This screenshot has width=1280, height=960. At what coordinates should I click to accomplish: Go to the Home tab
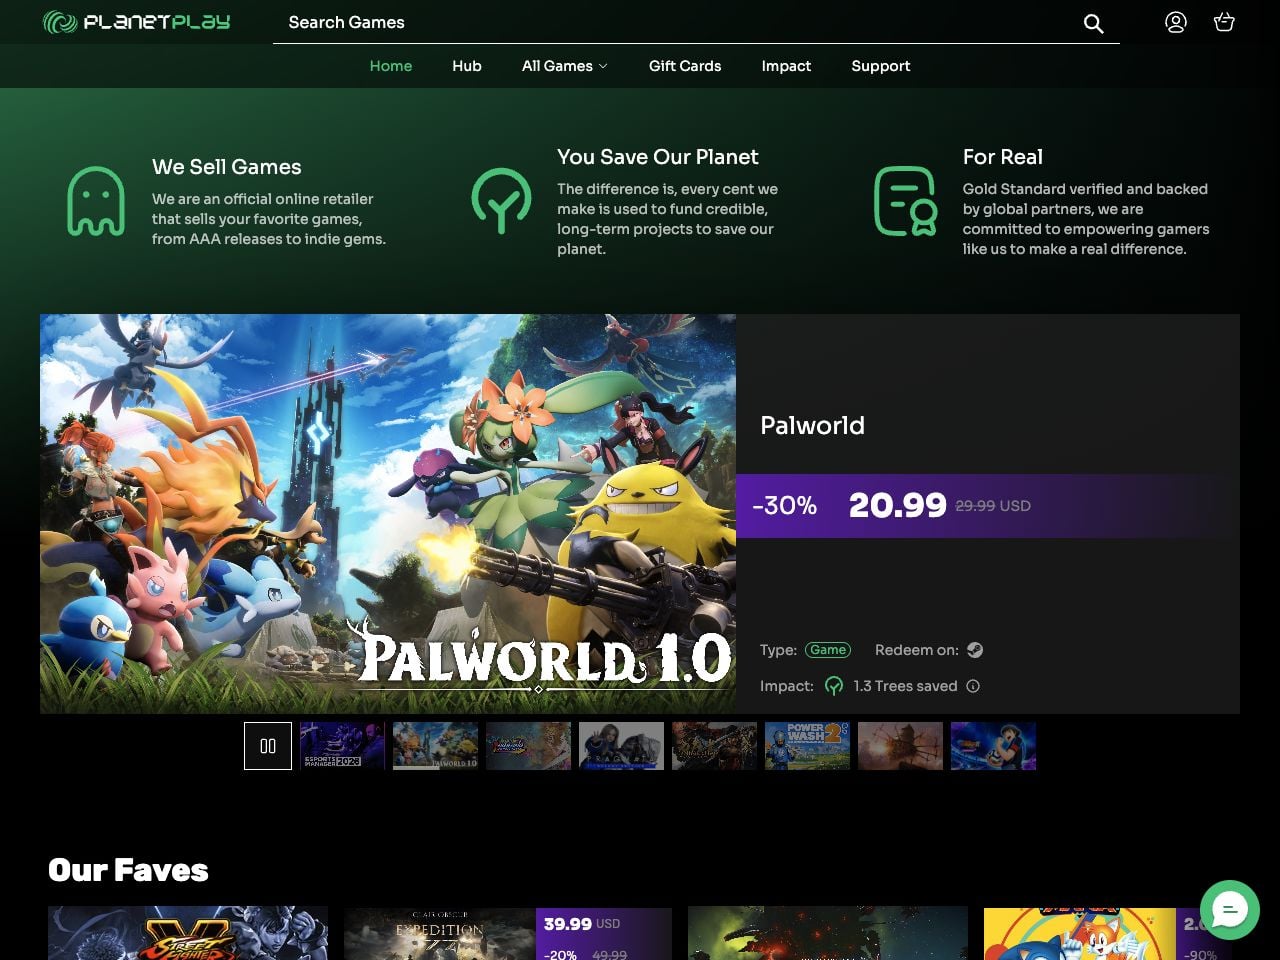click(x=391, y=66)
